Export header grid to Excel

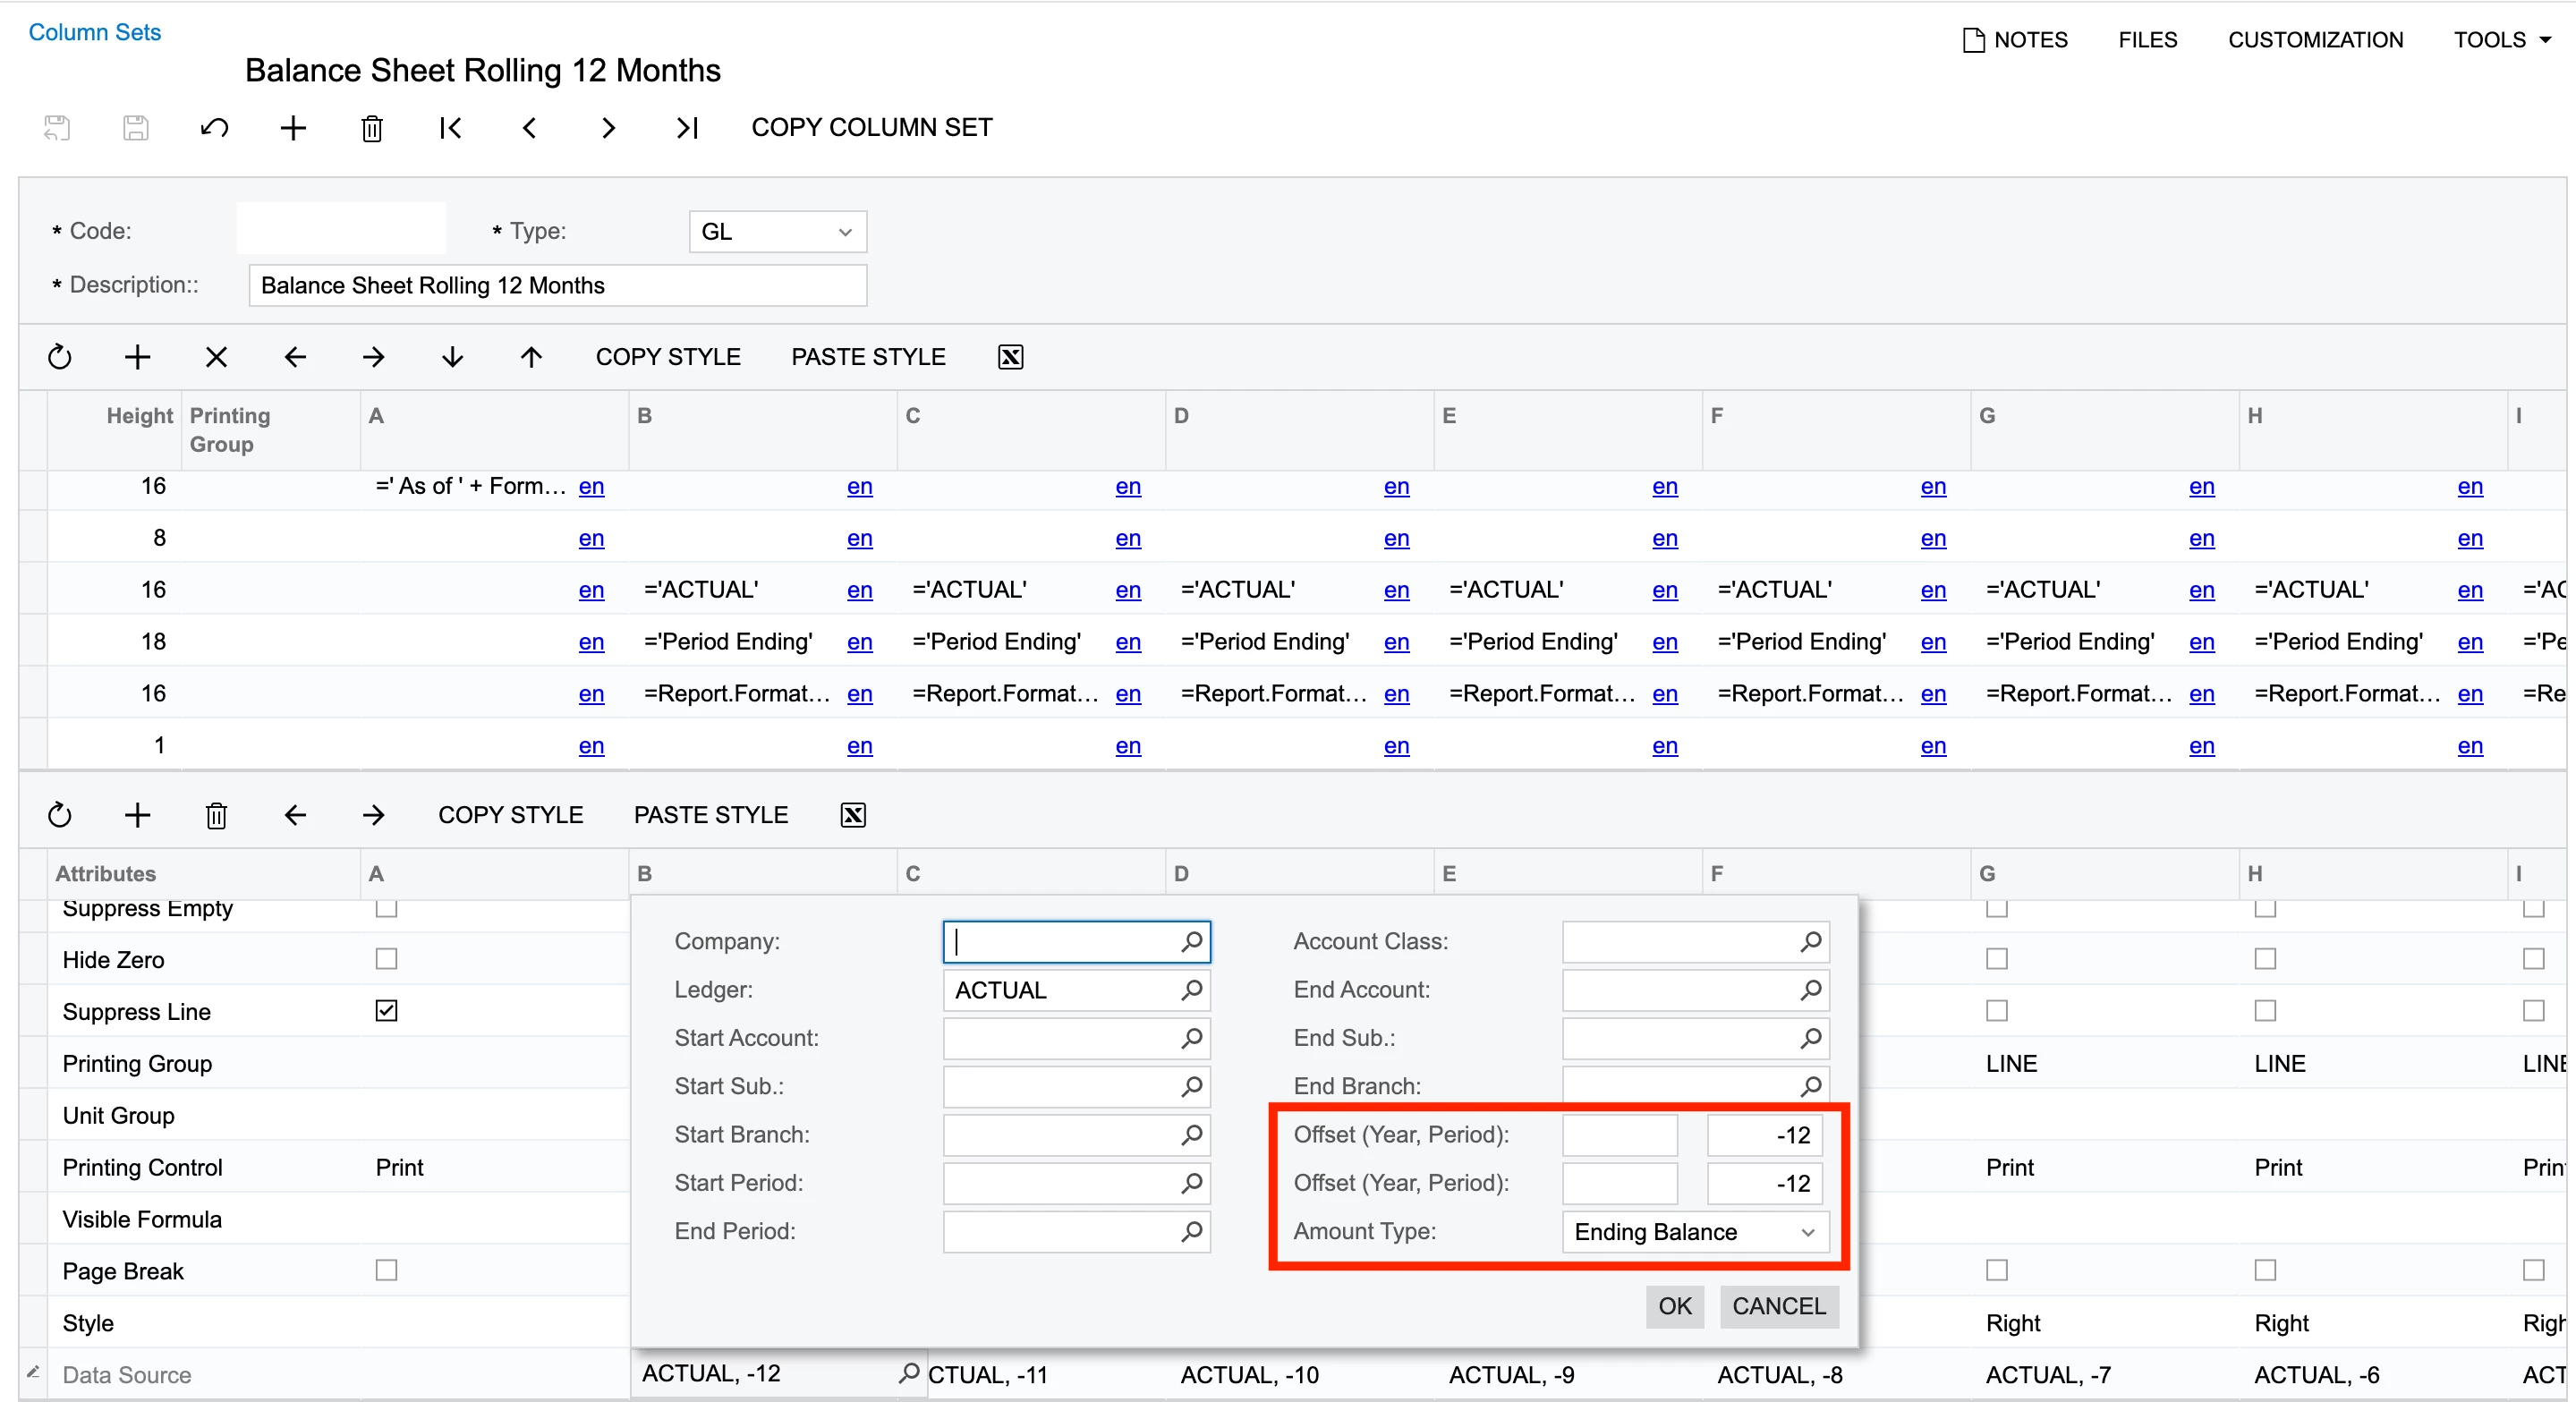[1010, 357]
